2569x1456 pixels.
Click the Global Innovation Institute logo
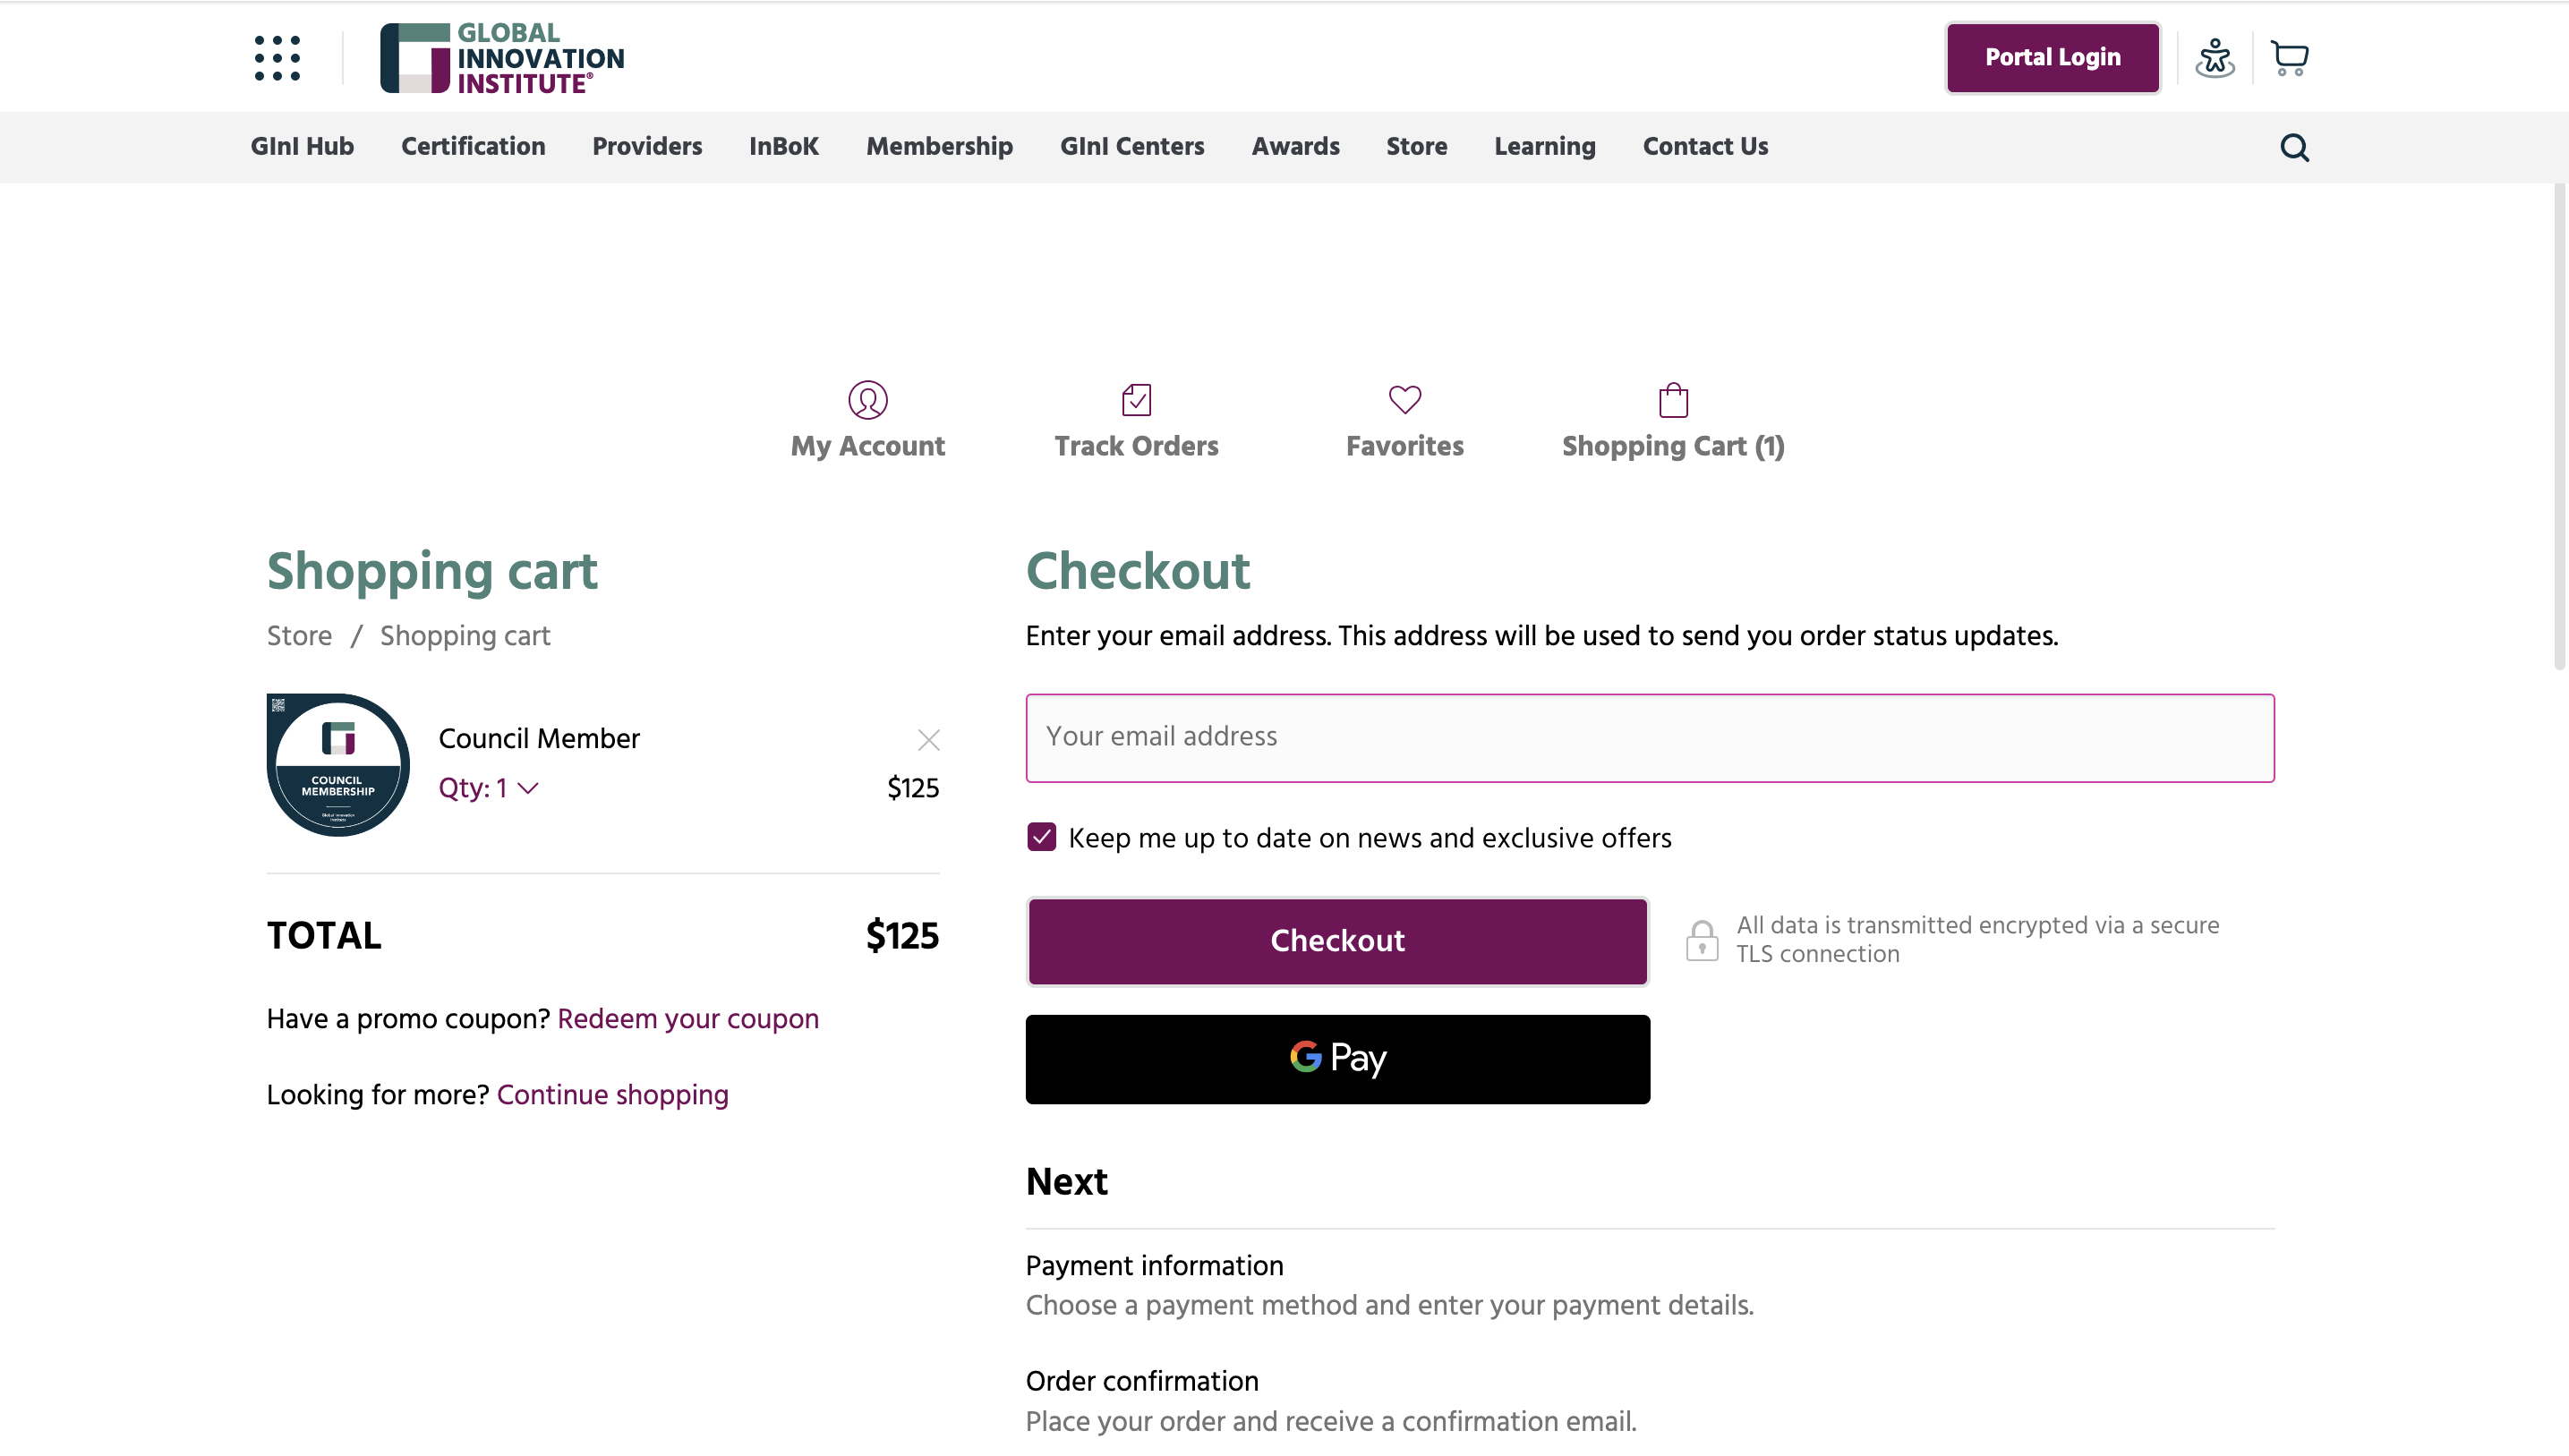[x=502, y=58]
